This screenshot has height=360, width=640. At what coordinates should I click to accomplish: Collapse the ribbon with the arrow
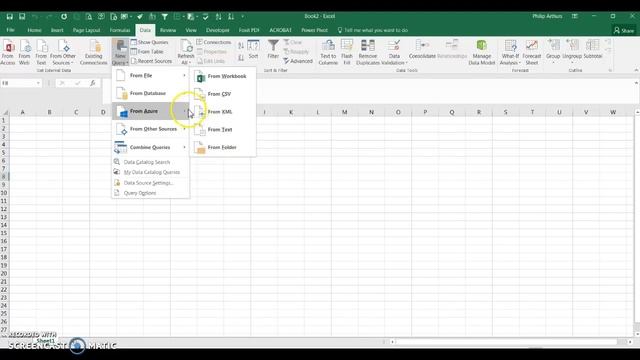636,70
